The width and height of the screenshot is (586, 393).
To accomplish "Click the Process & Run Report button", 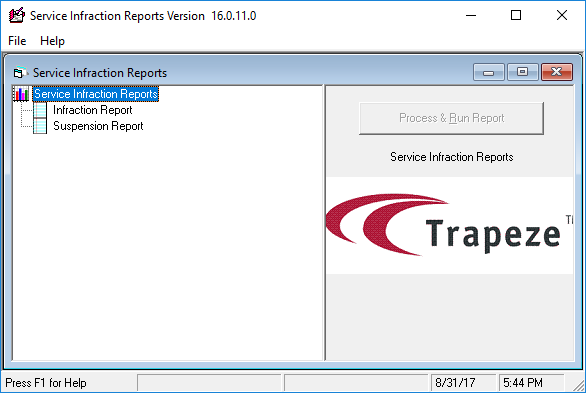I will click(451, 118).
